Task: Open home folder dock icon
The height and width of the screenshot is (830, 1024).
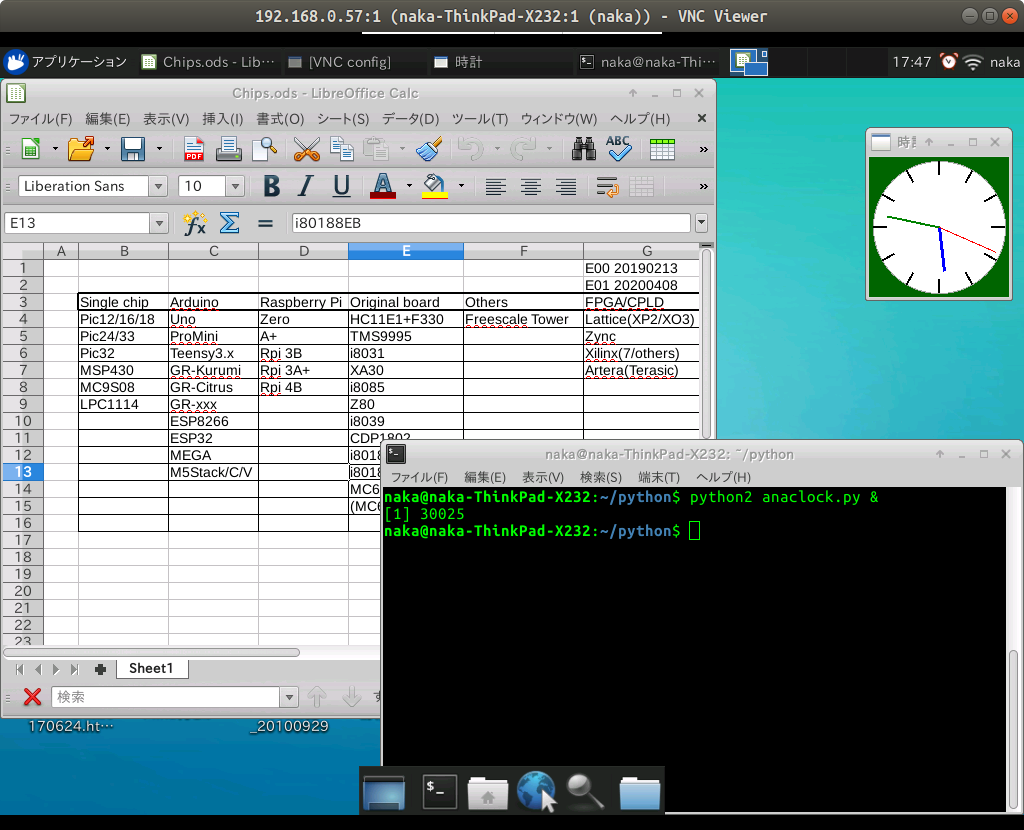Action: pos(488,793)
